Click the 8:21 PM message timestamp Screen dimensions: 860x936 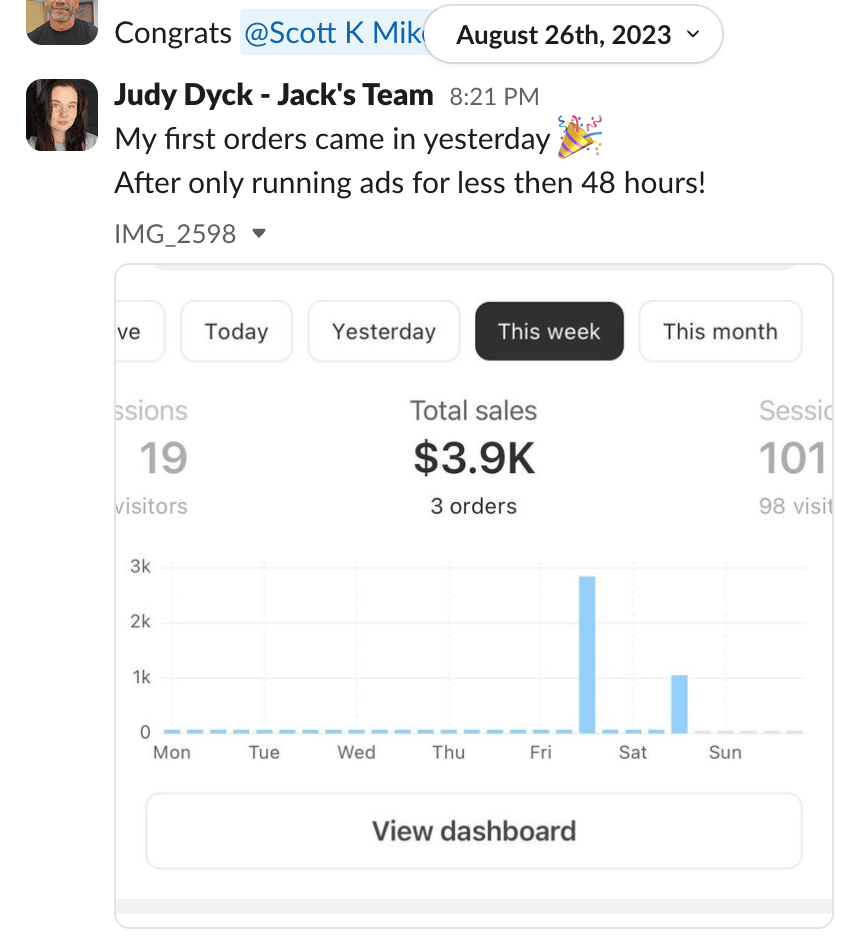494,97
